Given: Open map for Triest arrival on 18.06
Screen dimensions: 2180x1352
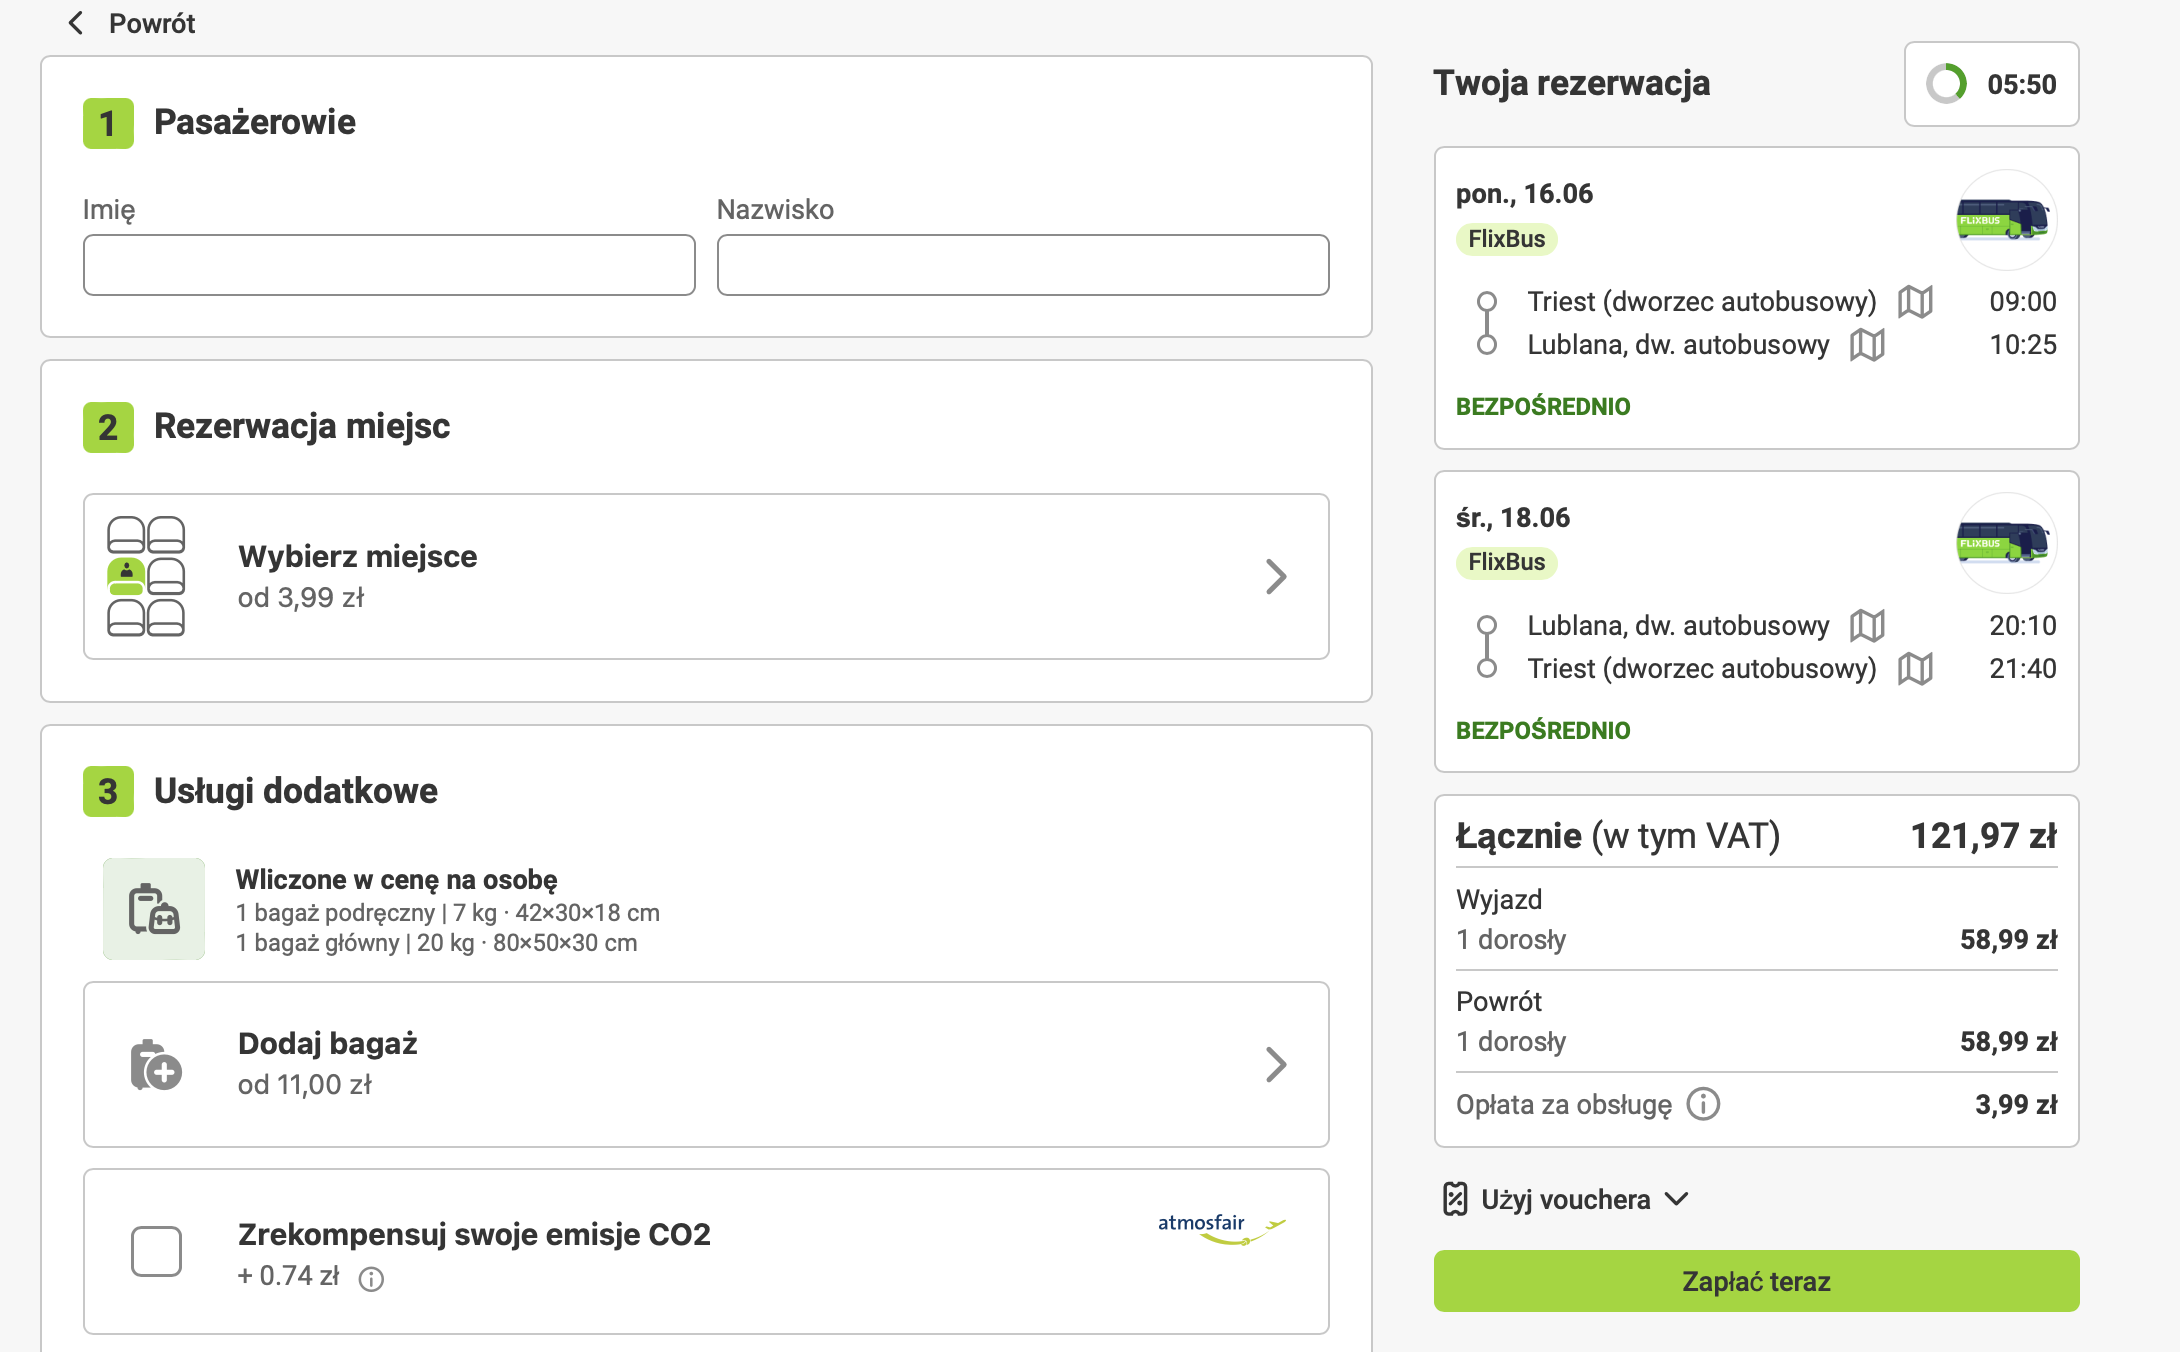Looking at the screenshot, I should pyautogui.click(x=1915, y=668).
